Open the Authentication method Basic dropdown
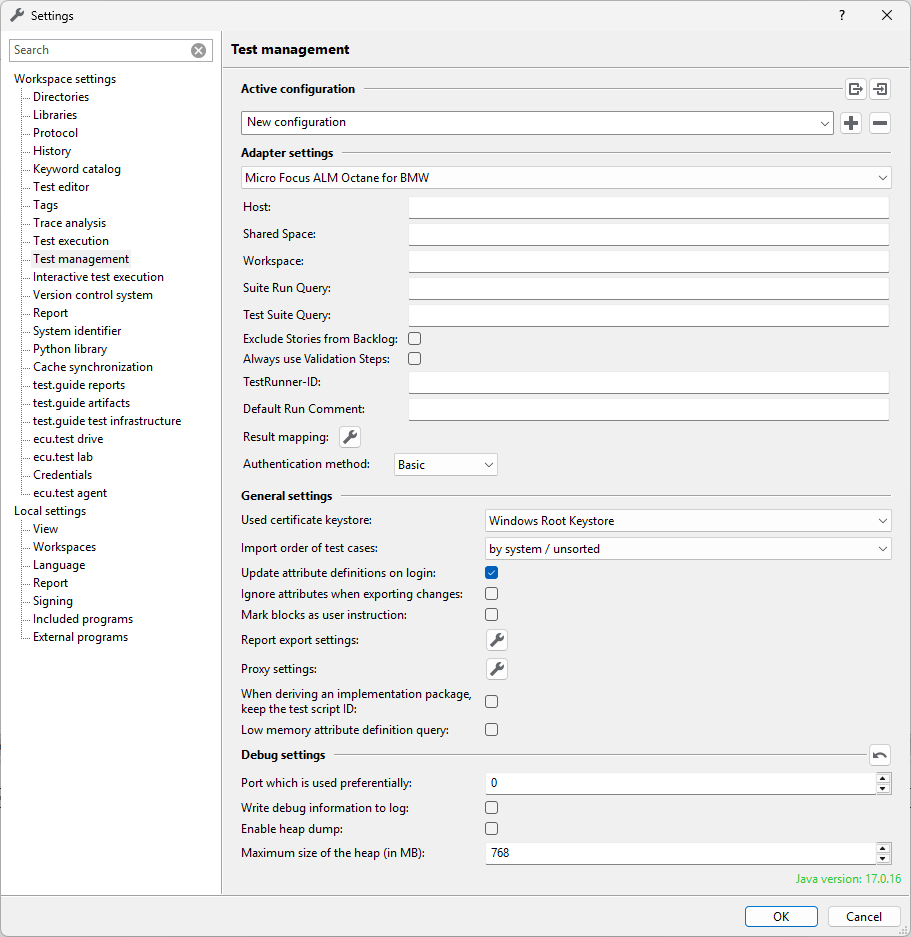911x937 pixels. click(x=445, y=465)
